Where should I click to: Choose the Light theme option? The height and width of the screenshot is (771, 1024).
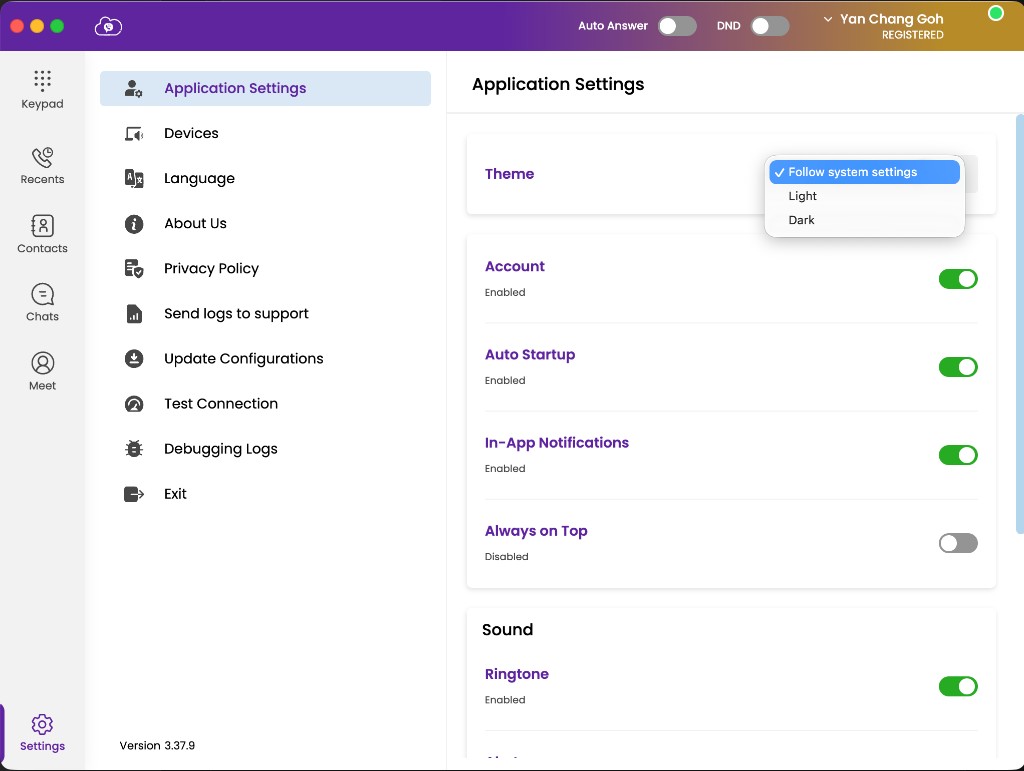[864, 196]
